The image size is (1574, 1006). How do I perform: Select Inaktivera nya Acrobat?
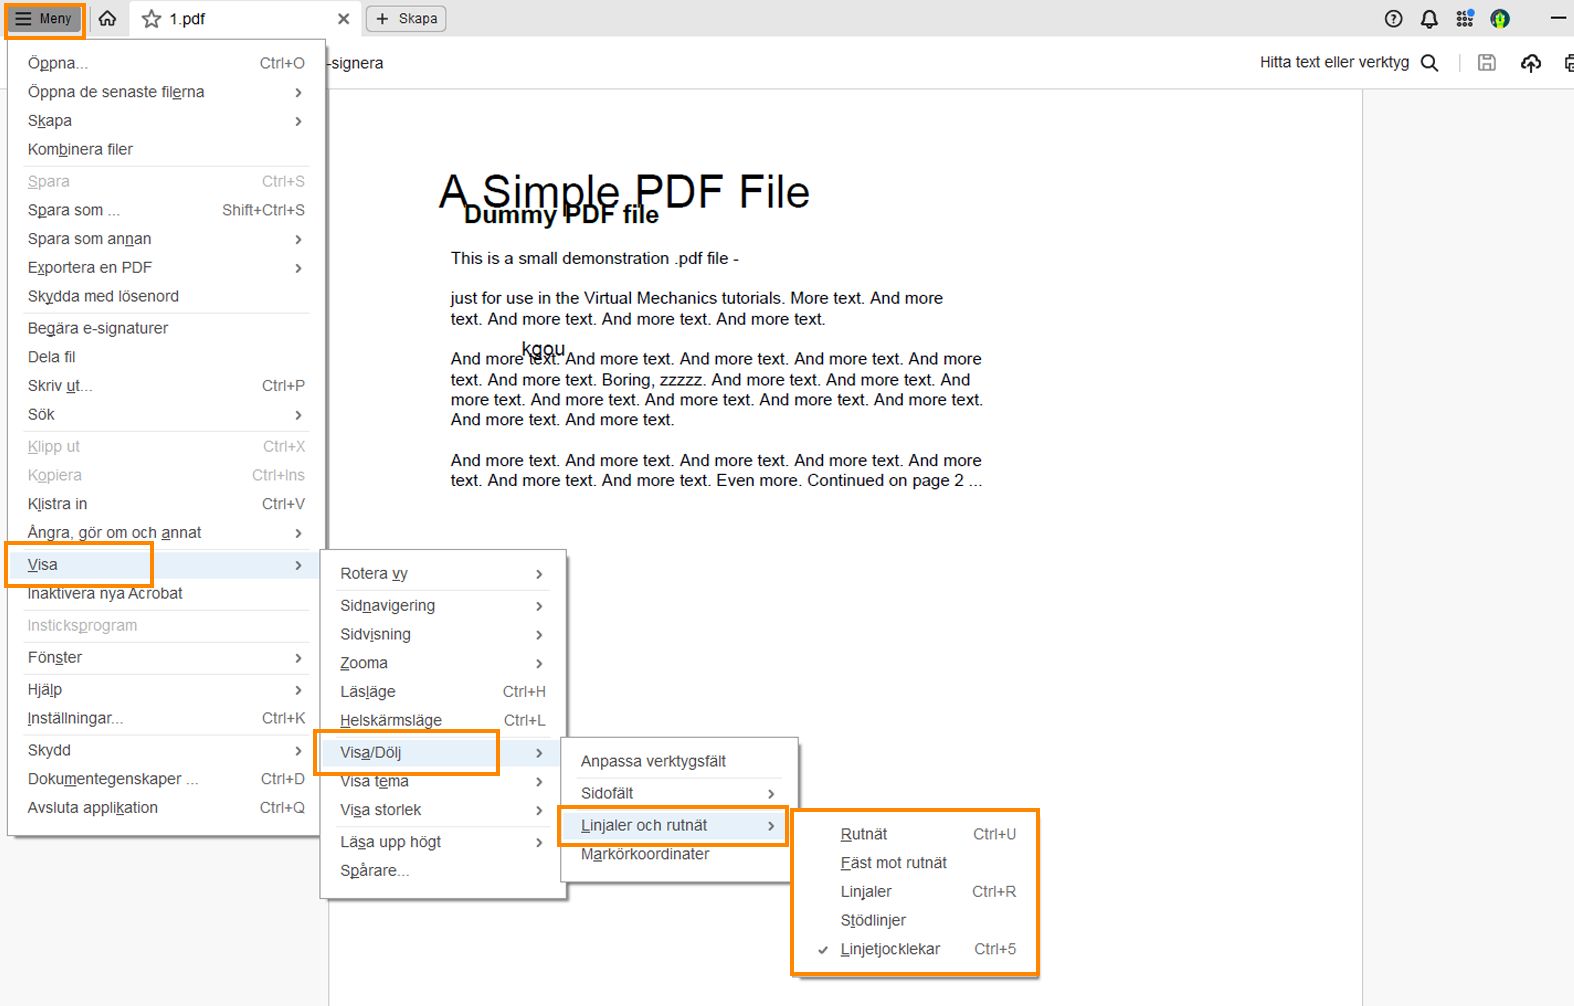(x=166, y=593)
